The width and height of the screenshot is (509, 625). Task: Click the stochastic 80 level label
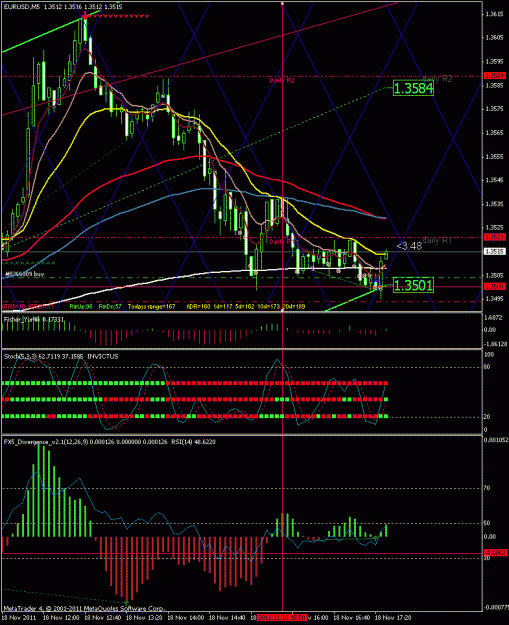(x=487, y=367)
